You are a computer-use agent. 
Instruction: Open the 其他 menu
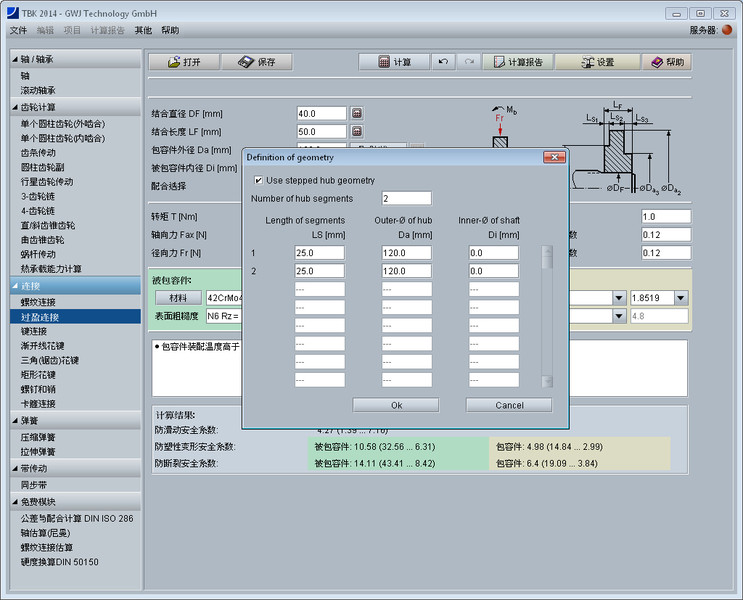pos(143,31)
